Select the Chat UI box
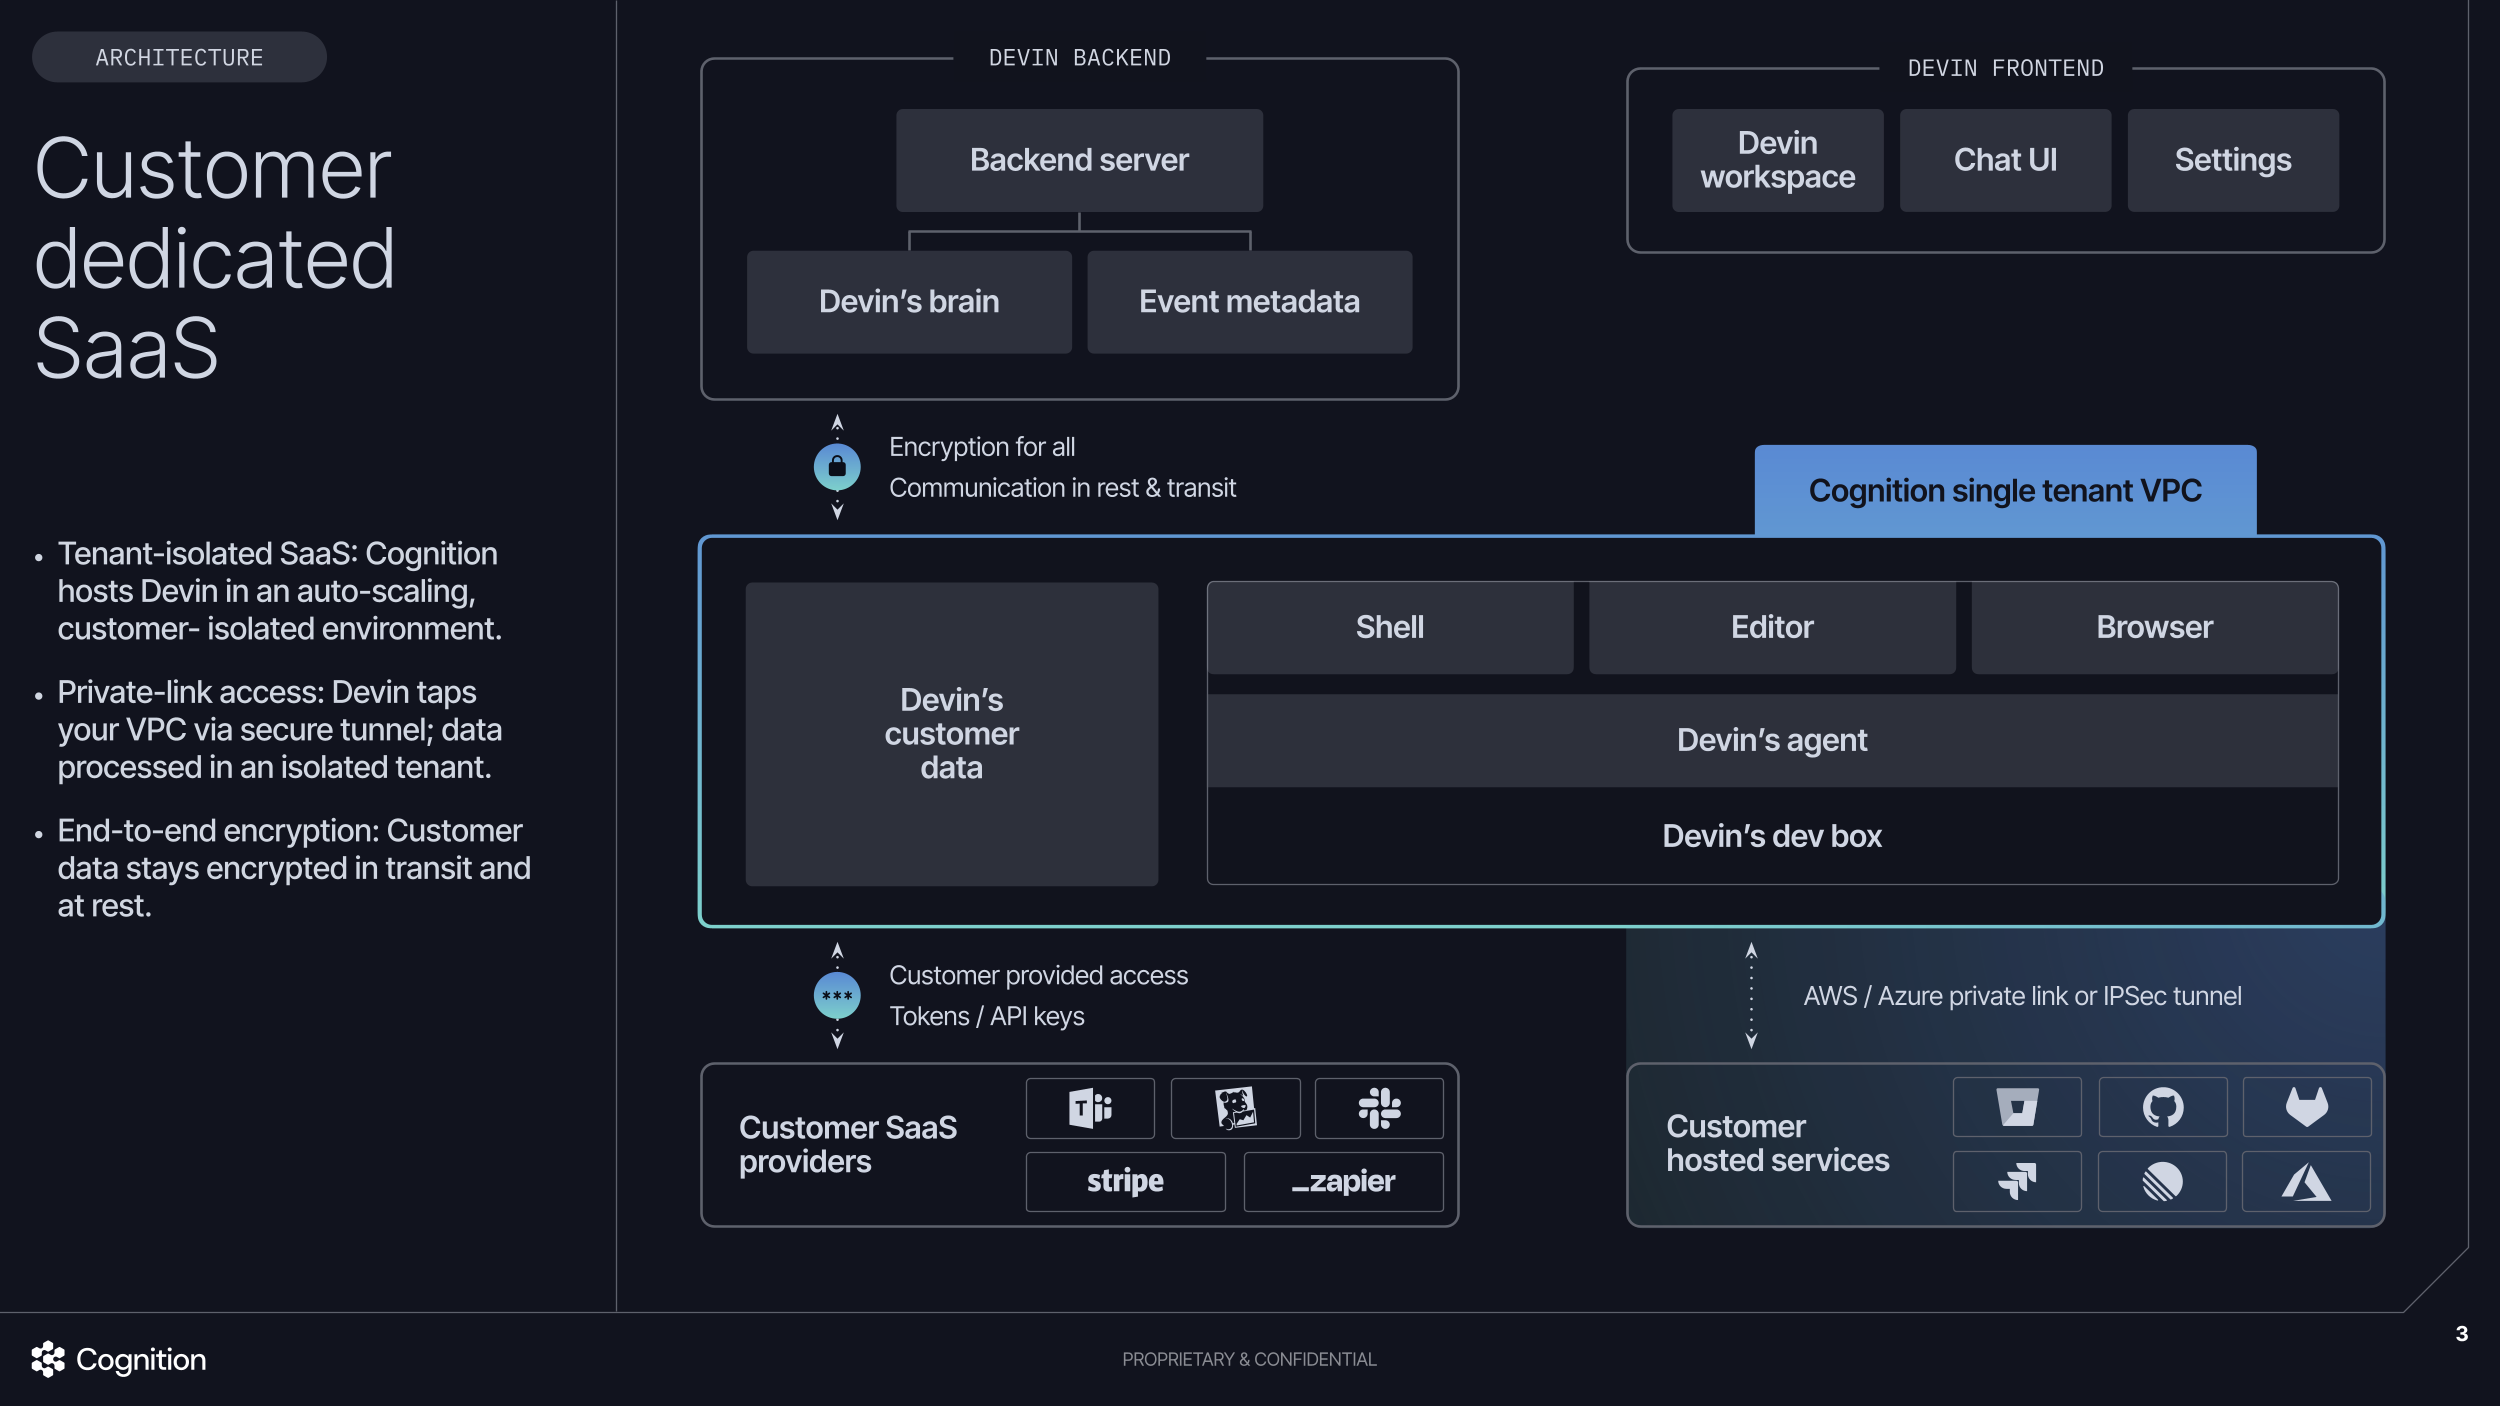Screen dimensions: 2500x1406 [x=2005, y=160]
